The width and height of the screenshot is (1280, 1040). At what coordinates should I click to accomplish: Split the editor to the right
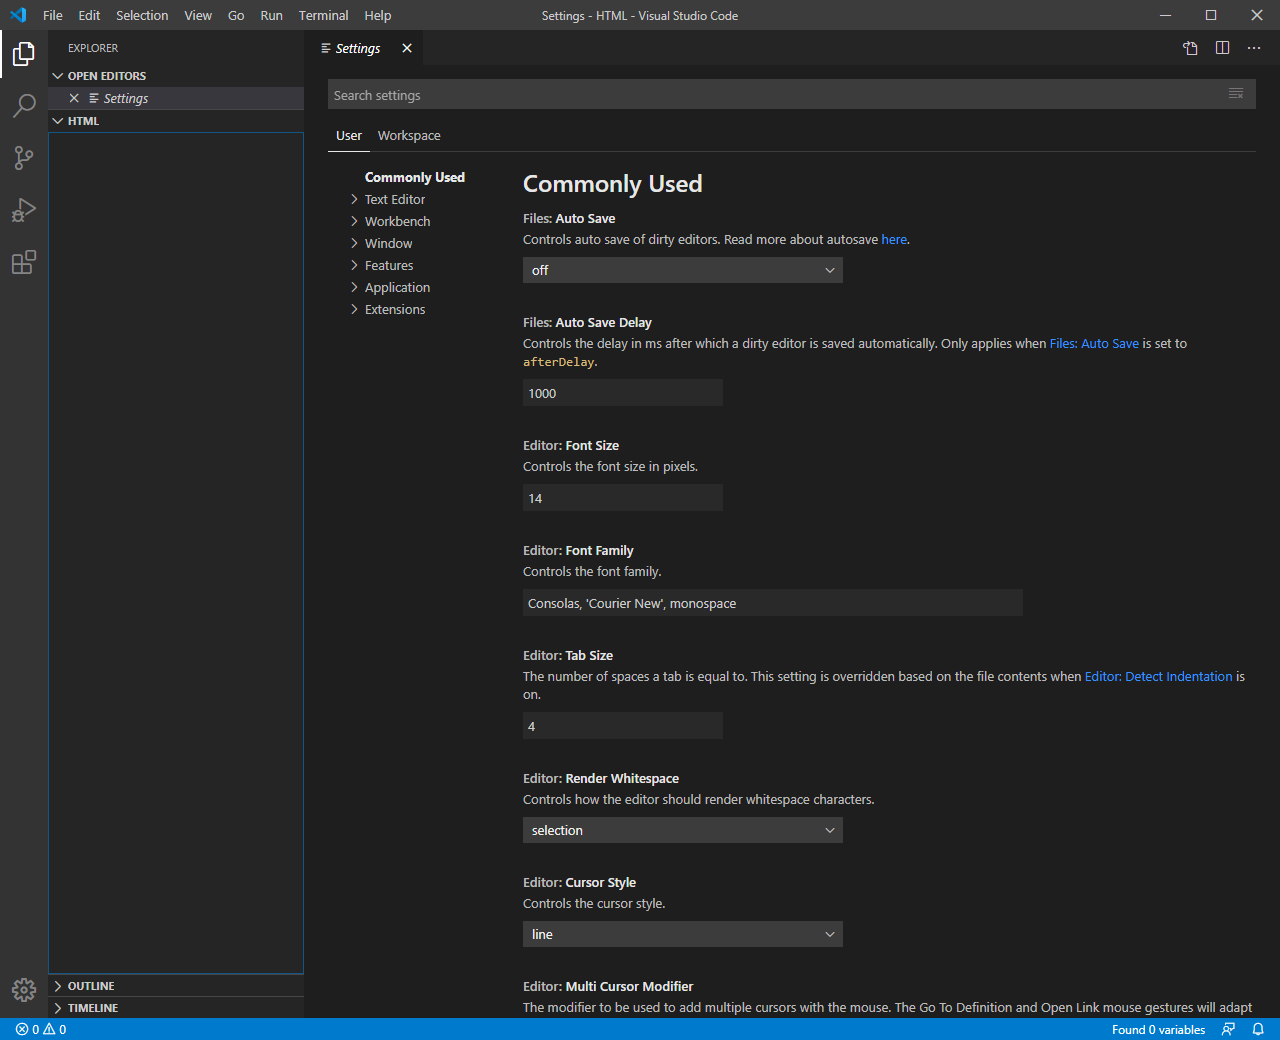1222,48
